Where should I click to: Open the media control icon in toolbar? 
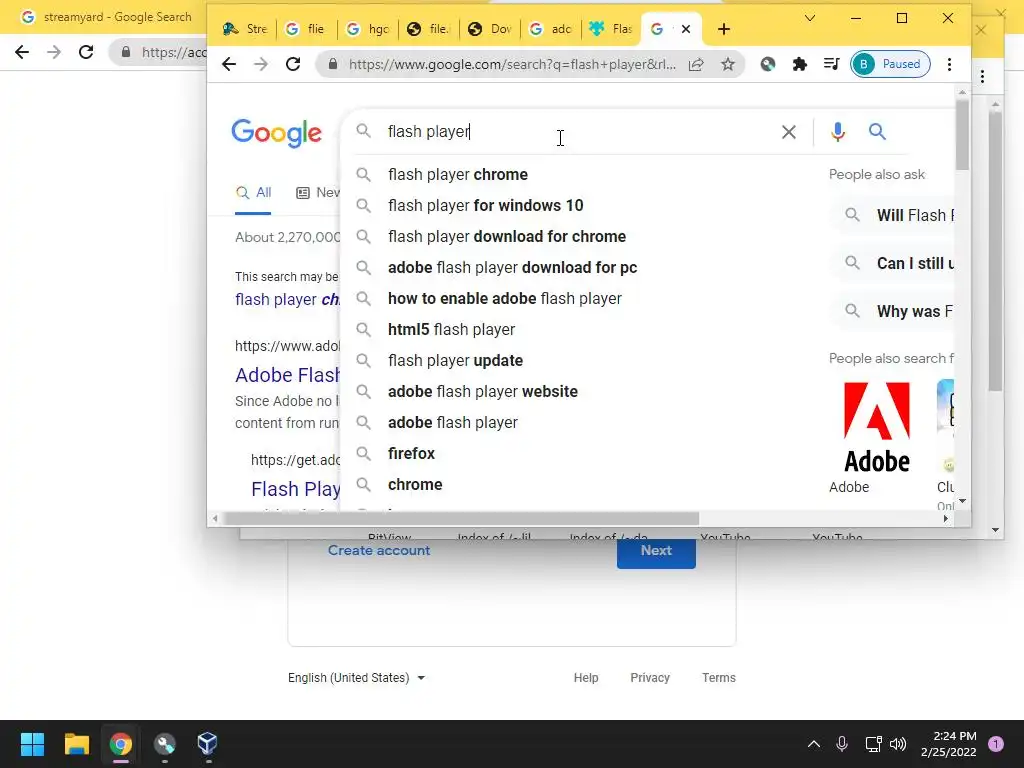pos(831,64)
